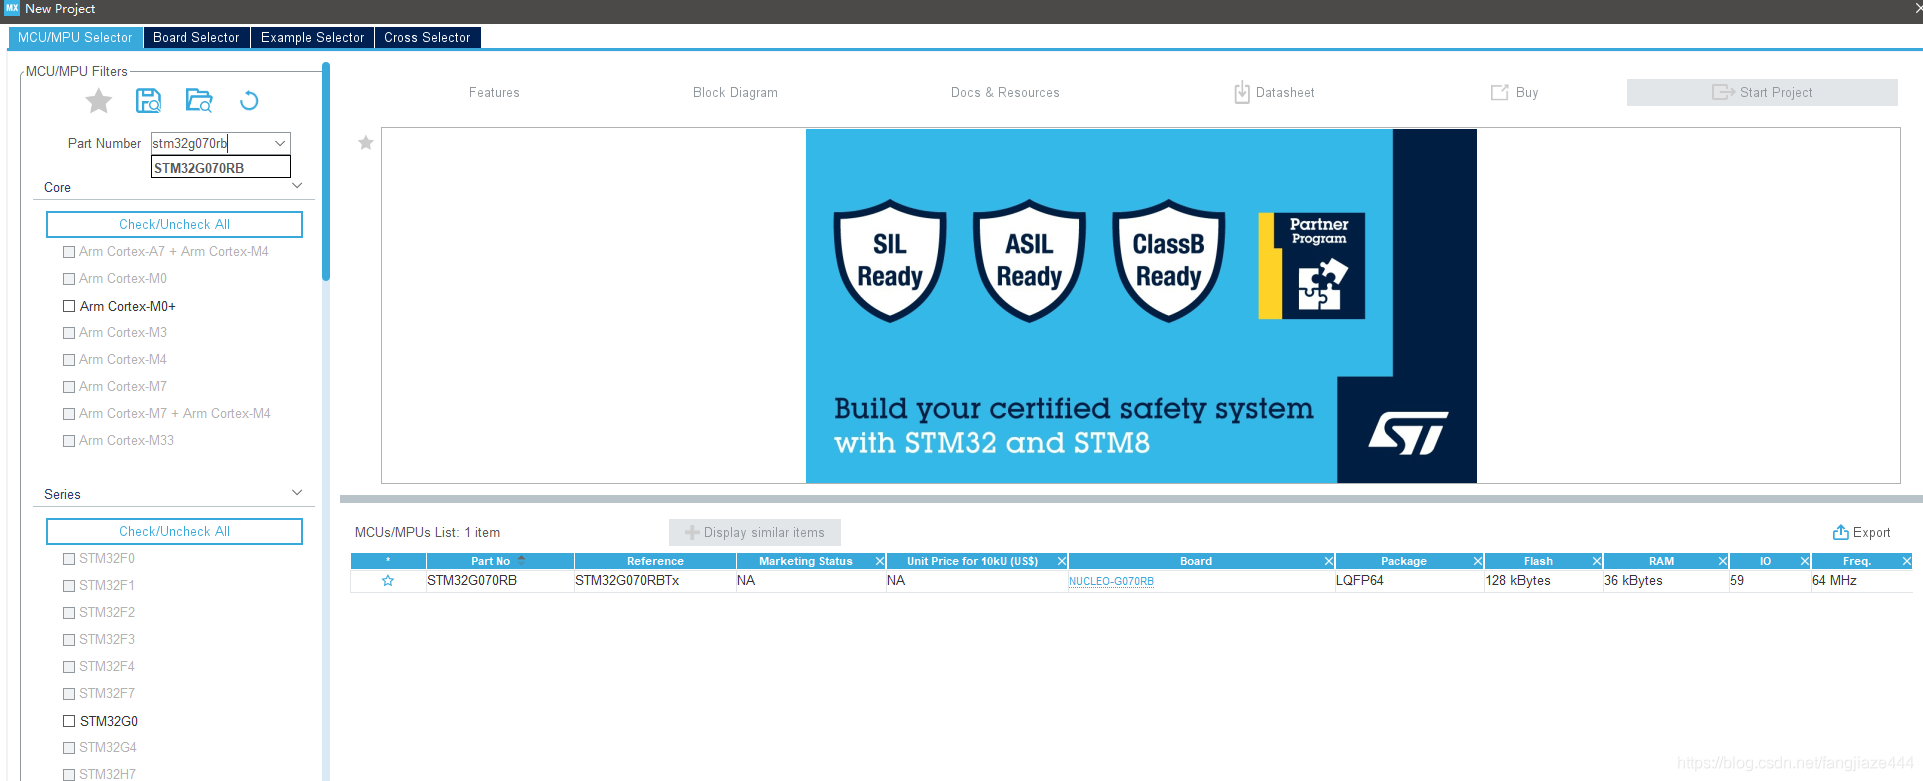Sort by Reference column header
1923x781 pixels.
tap(655, 561)
